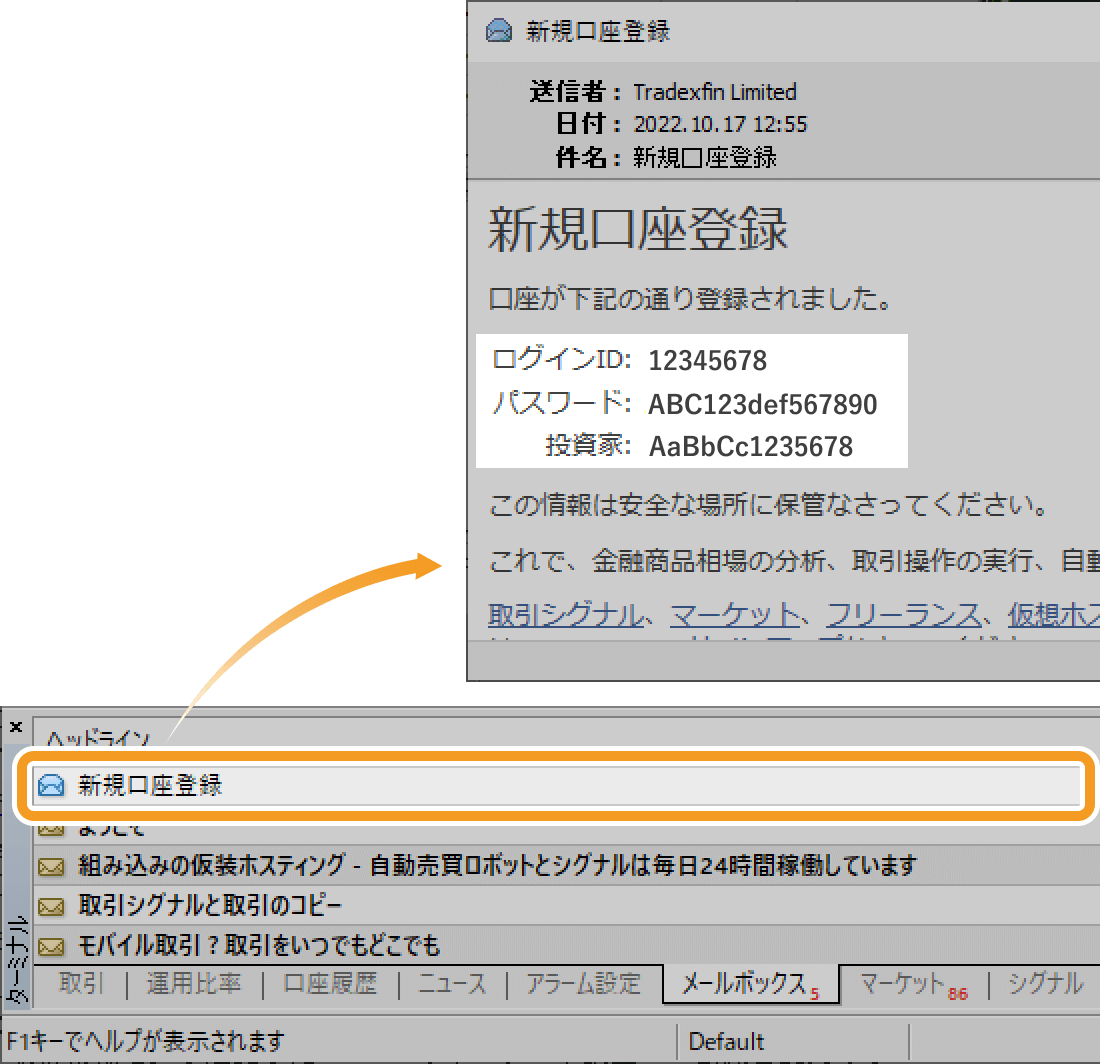Switch to the 取引 tab
The image size is (1100, 1064).
coord(81,984)
